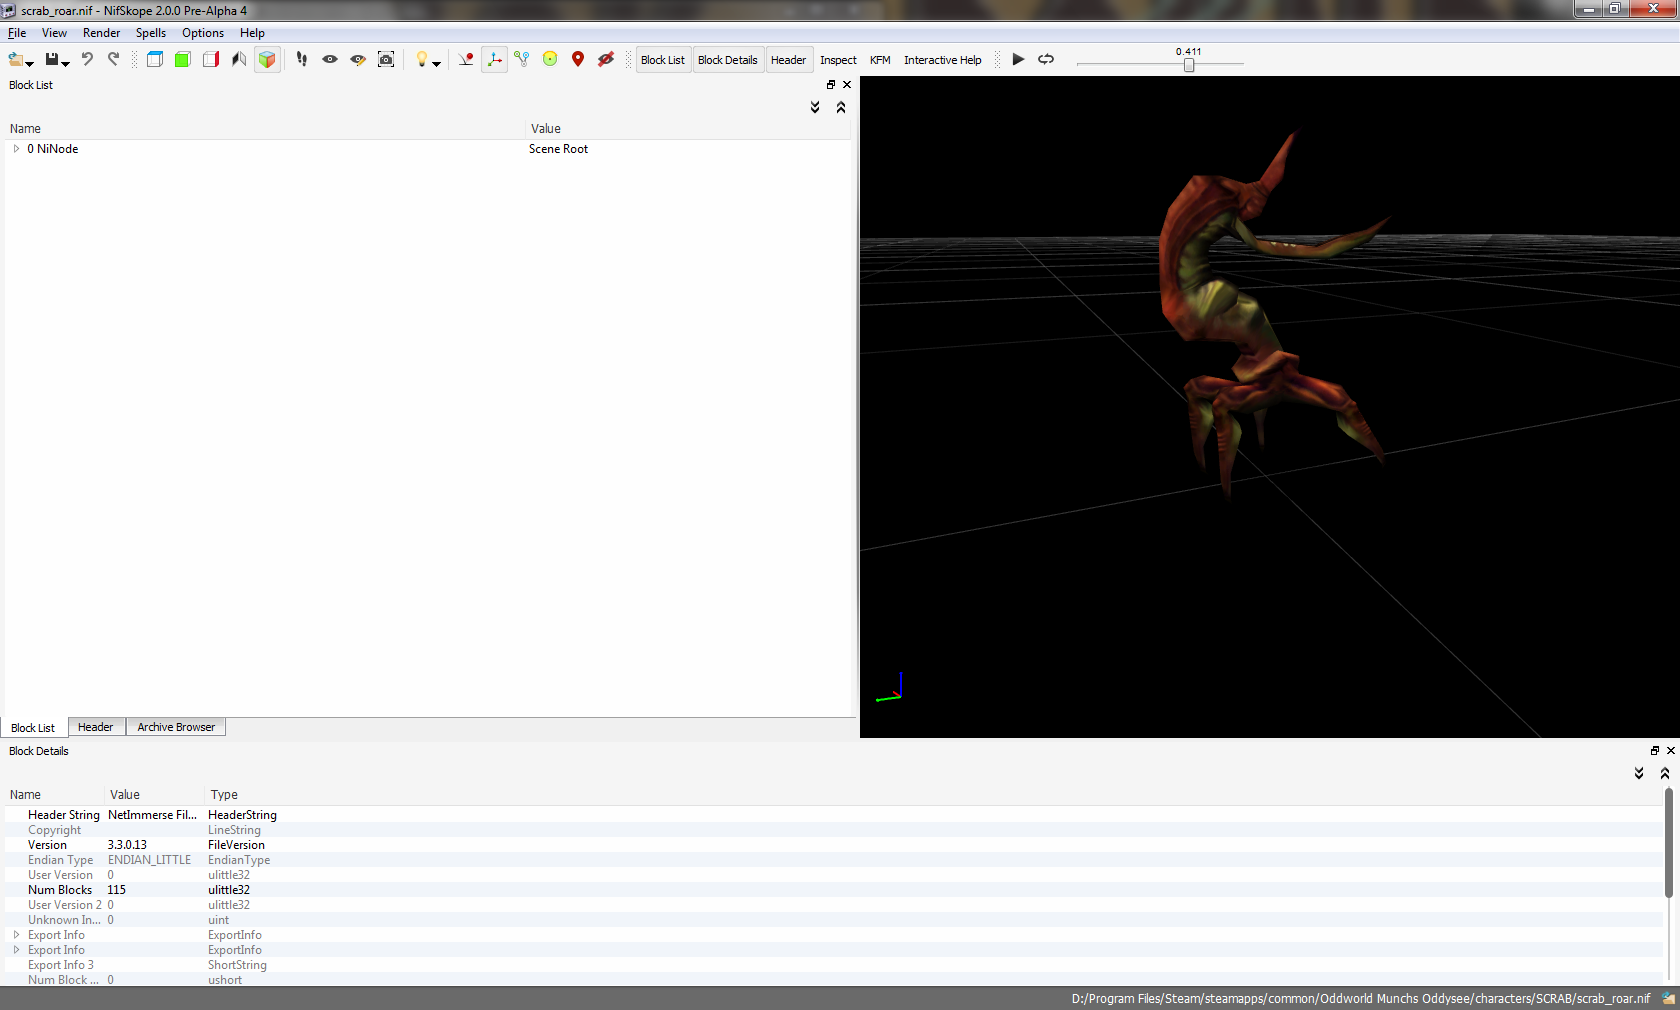Open the lighting dropdown arrow
1680x1010 pixels.
tap(437, 63)
